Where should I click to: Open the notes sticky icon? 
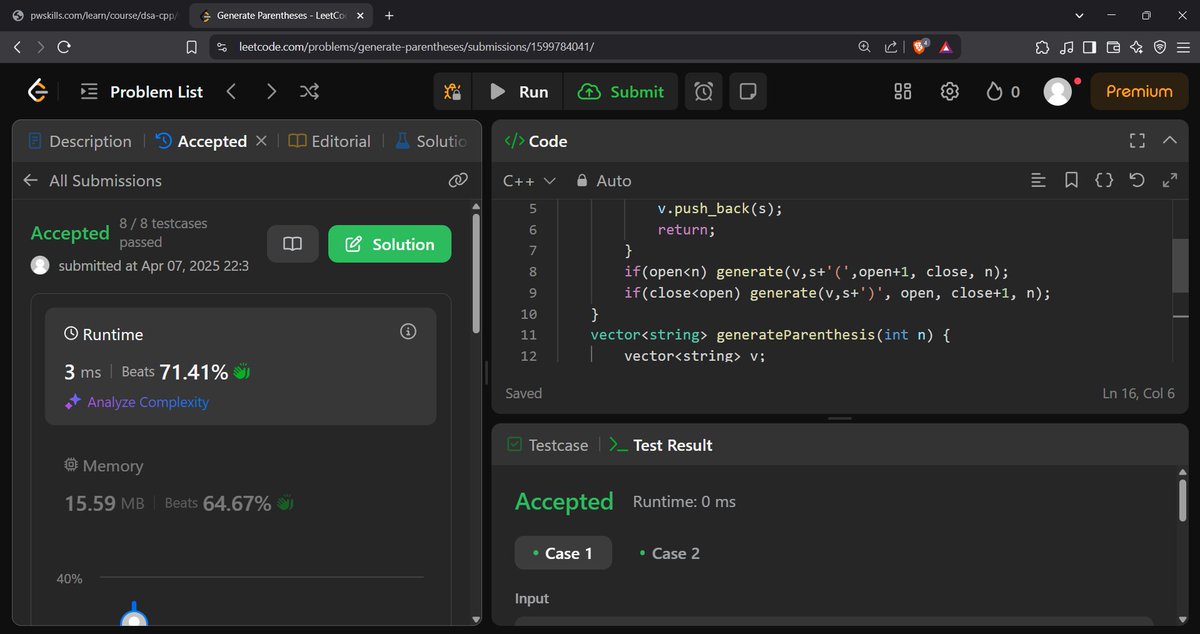(747, 92)
